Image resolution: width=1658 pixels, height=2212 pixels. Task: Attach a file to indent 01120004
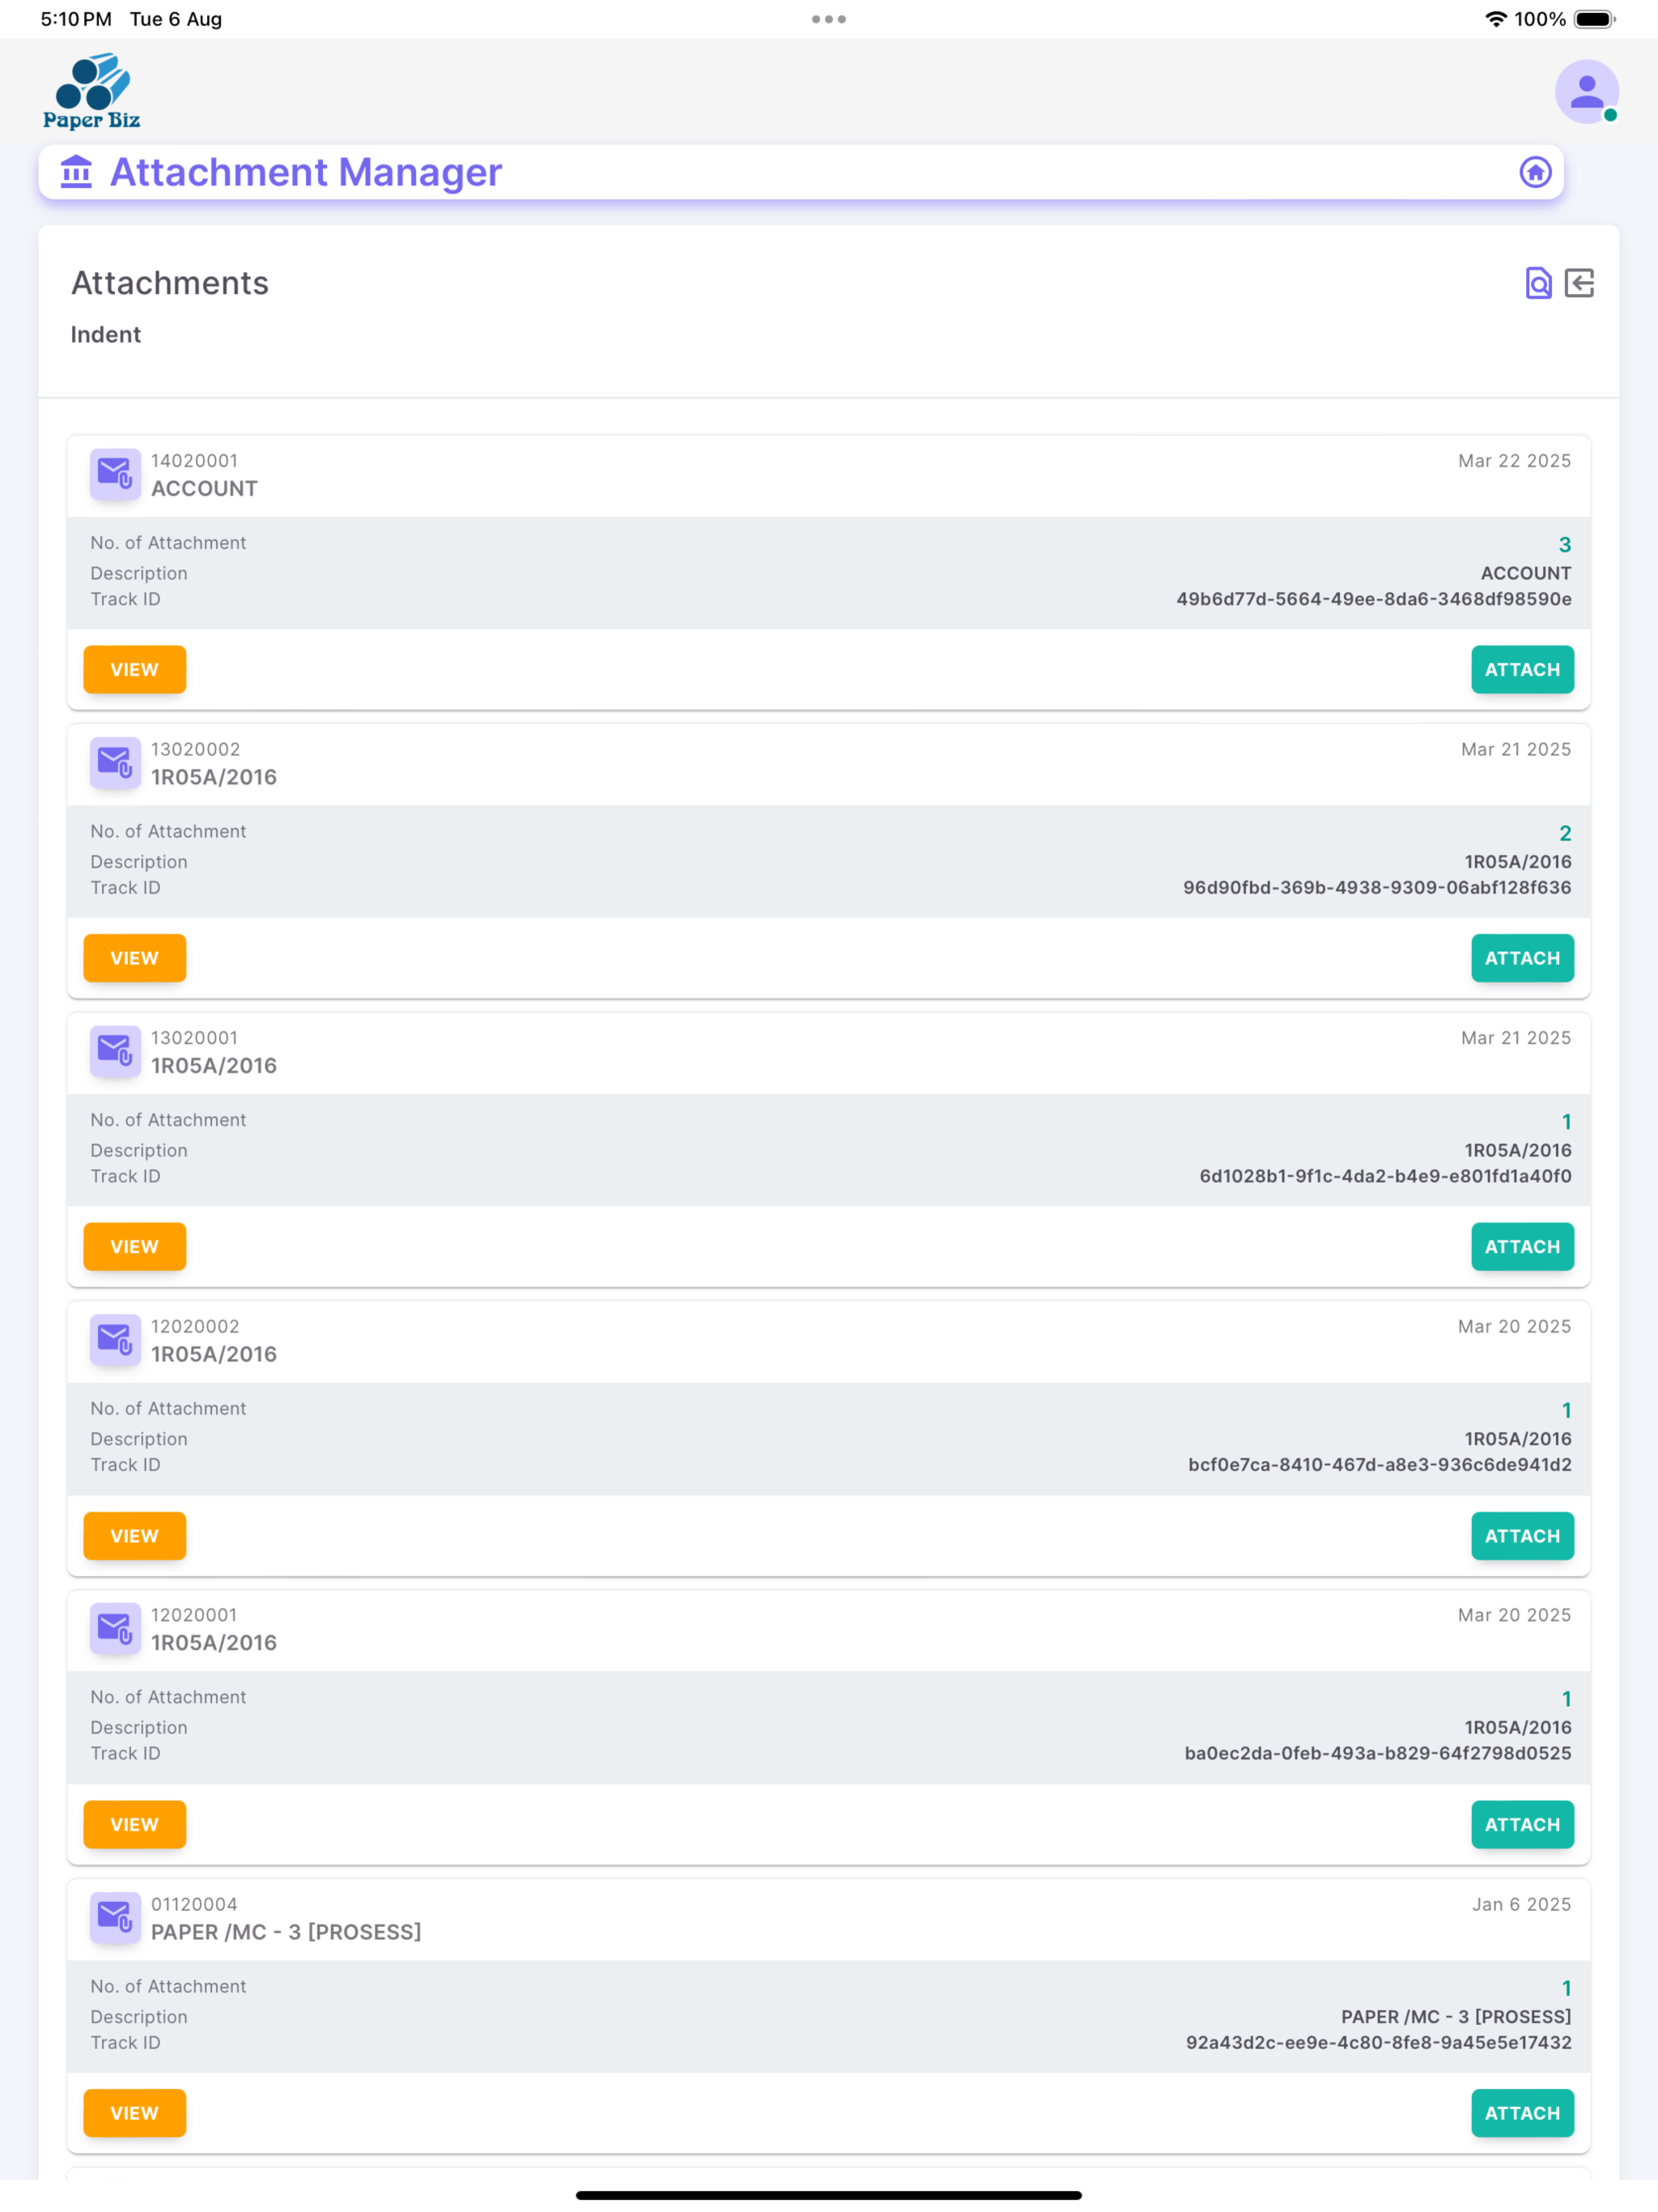tap(1522, 2113)
